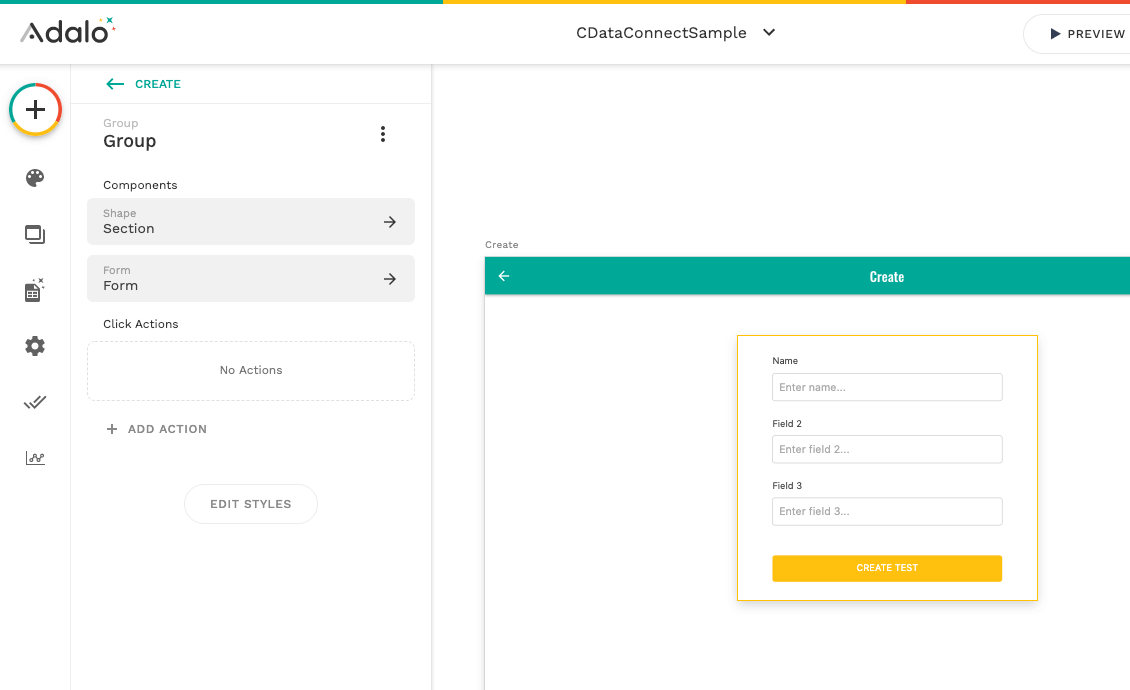Click the Preview button

click(x=1086, y=34)
